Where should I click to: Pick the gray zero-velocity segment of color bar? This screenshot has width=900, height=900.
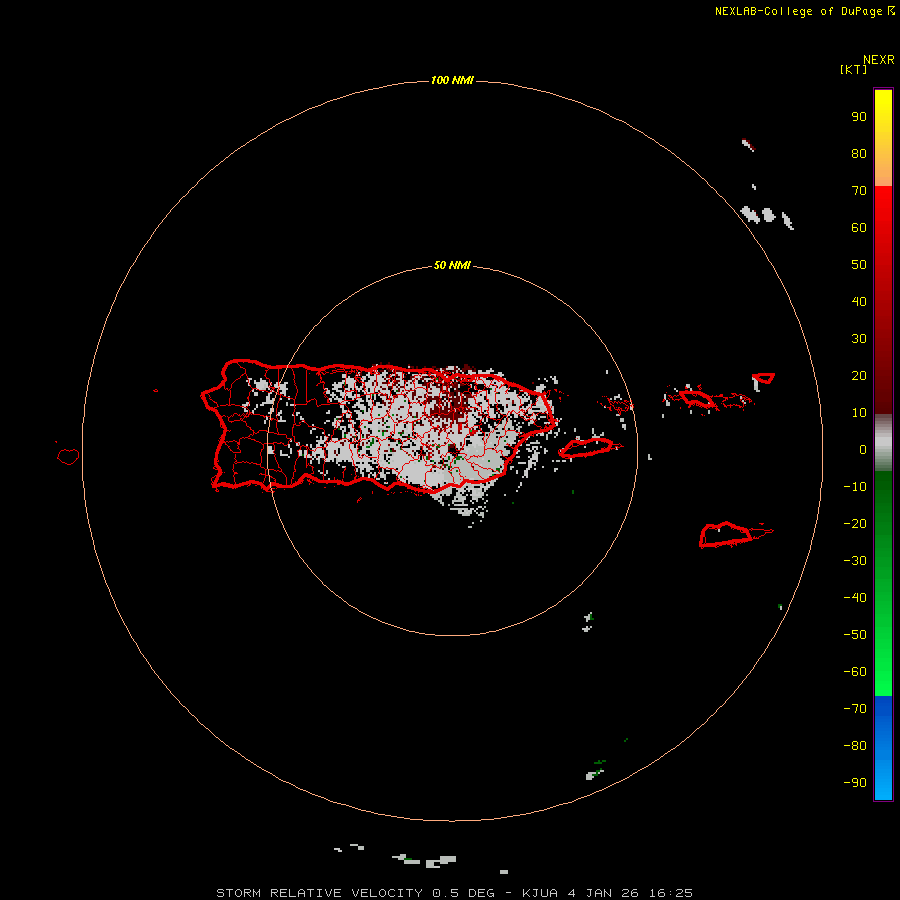pos(883,442)
